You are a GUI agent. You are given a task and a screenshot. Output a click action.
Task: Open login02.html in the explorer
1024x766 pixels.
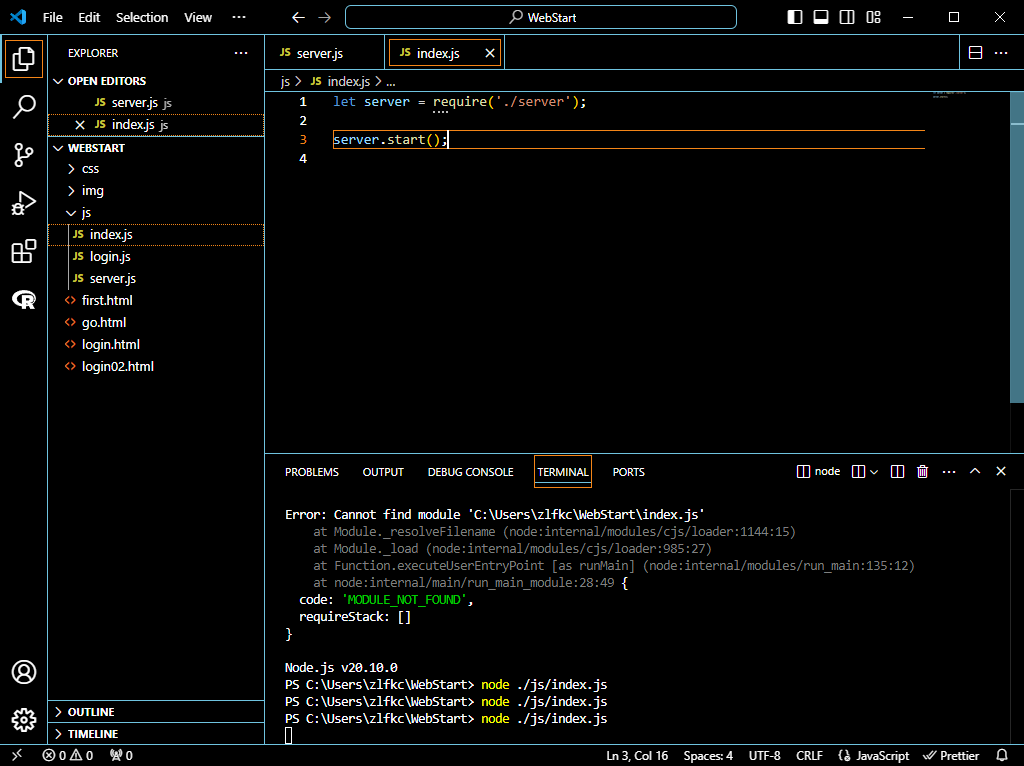[156, 366]
